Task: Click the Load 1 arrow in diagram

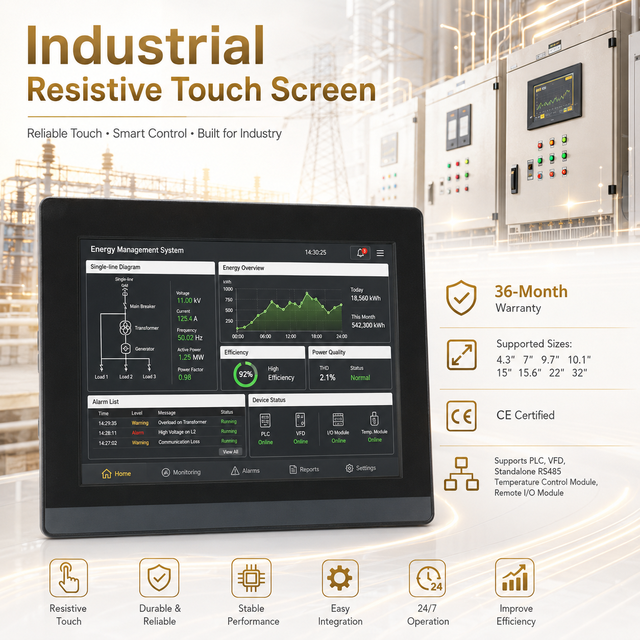Action: [101, 366]
